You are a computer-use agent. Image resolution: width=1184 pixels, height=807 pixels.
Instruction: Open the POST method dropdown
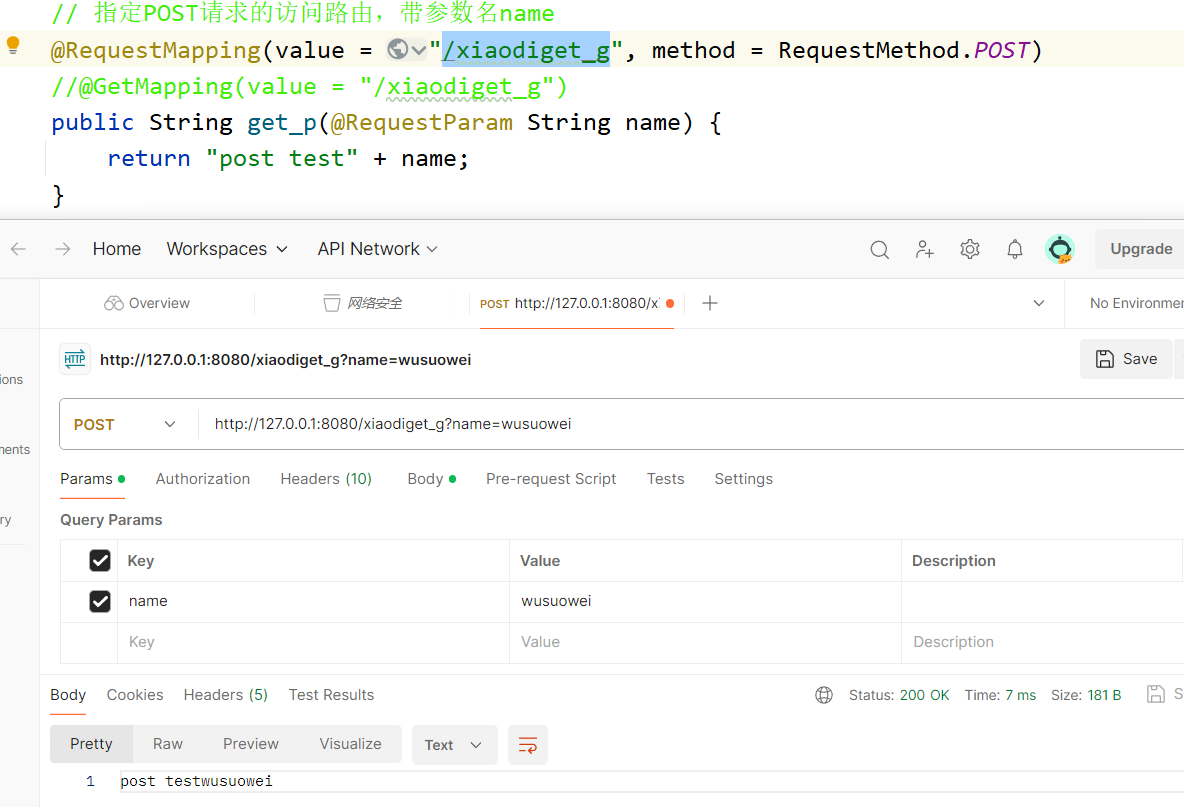(x=126, y=424)
